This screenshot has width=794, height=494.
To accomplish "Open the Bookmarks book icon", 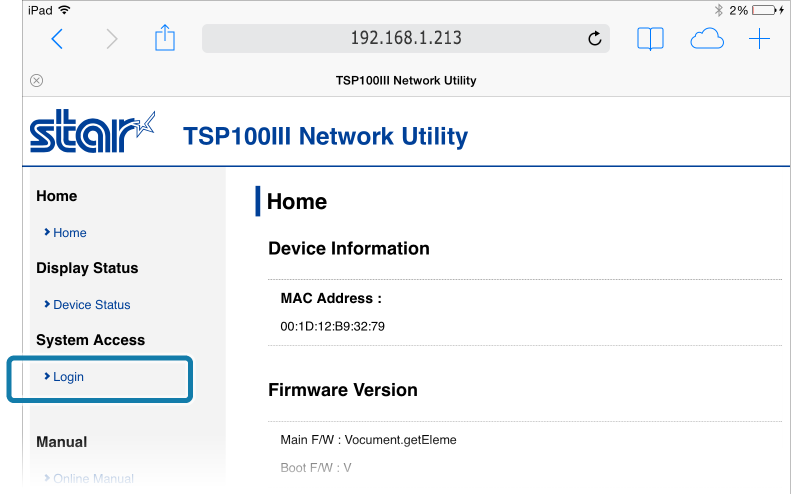I will click(650, 39).
